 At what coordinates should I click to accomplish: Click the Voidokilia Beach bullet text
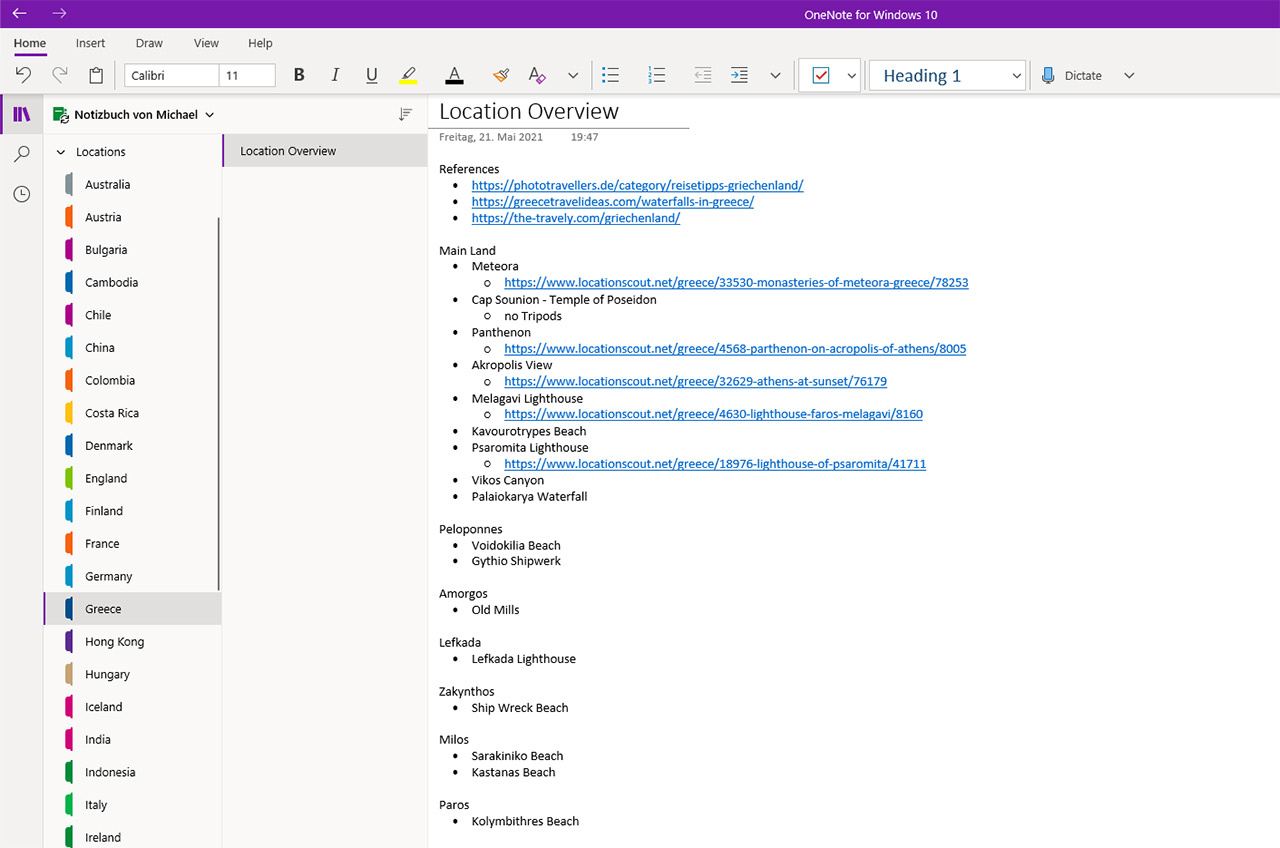pyautogui.click(x=516, y=546)
